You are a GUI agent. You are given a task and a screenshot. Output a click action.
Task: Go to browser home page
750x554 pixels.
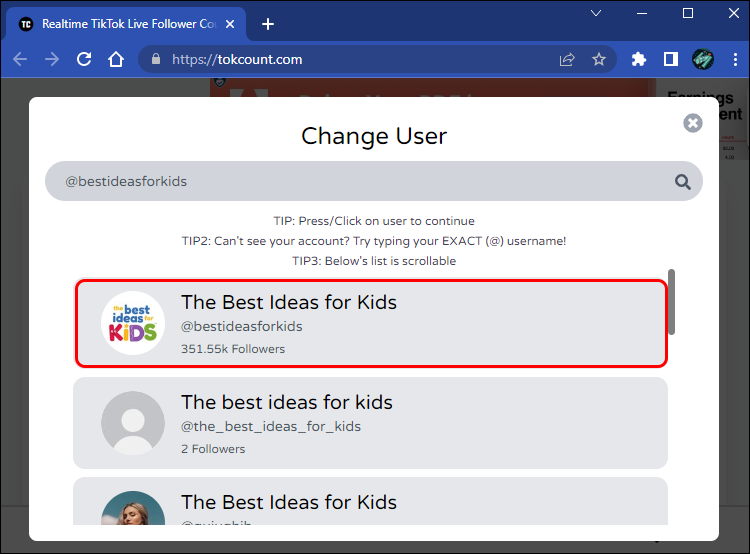click(116, 59)
